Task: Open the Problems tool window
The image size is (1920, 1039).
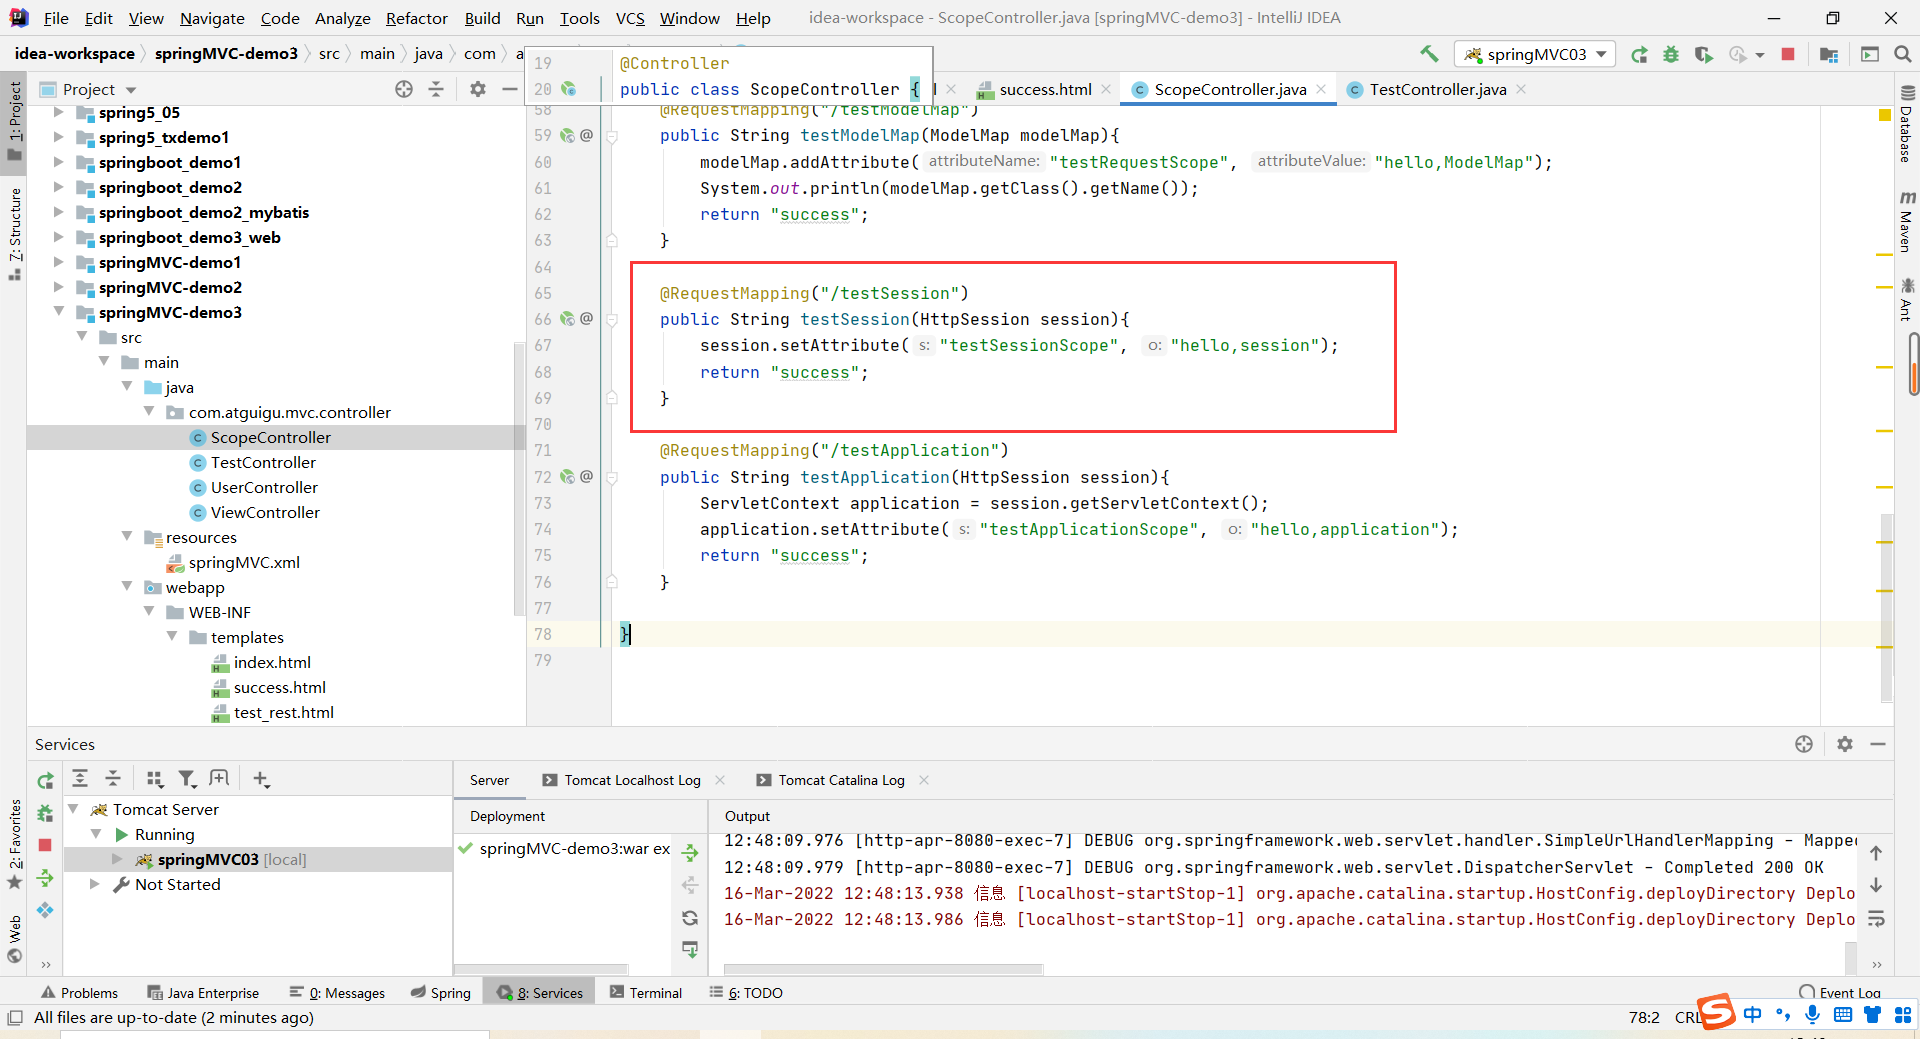Action: click(79, 992)
